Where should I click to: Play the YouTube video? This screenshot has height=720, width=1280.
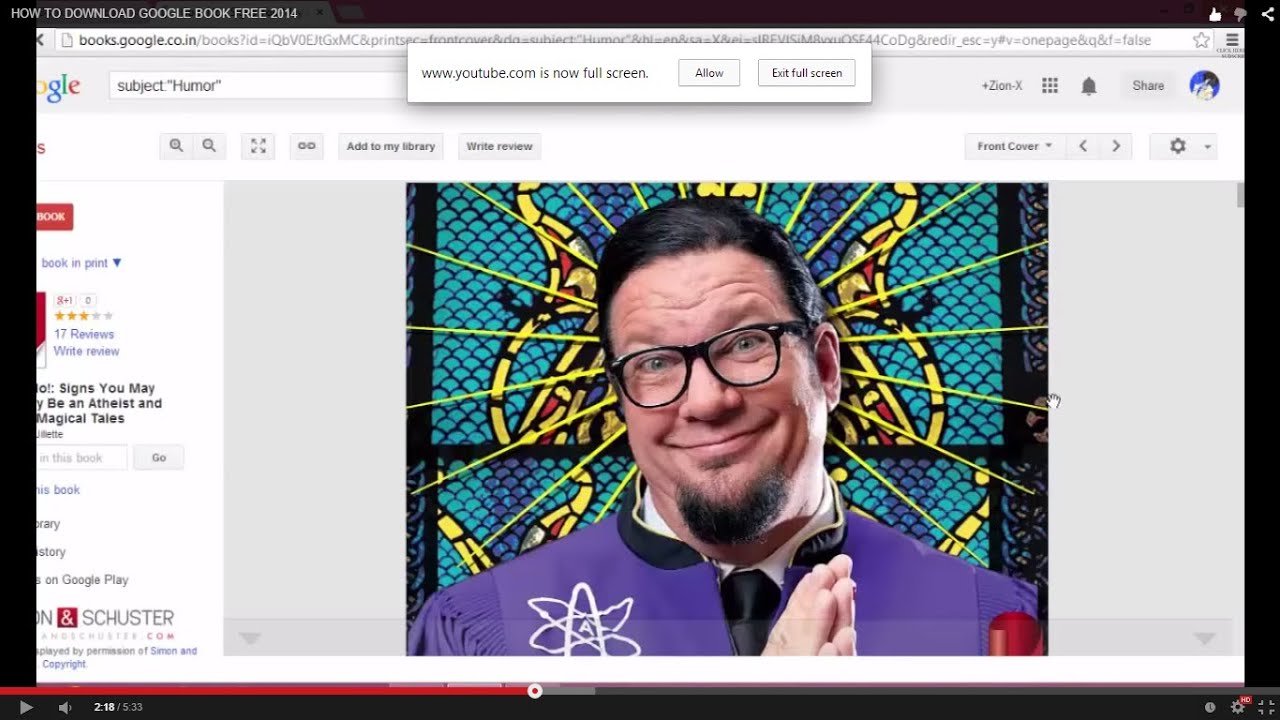point(26,707)
